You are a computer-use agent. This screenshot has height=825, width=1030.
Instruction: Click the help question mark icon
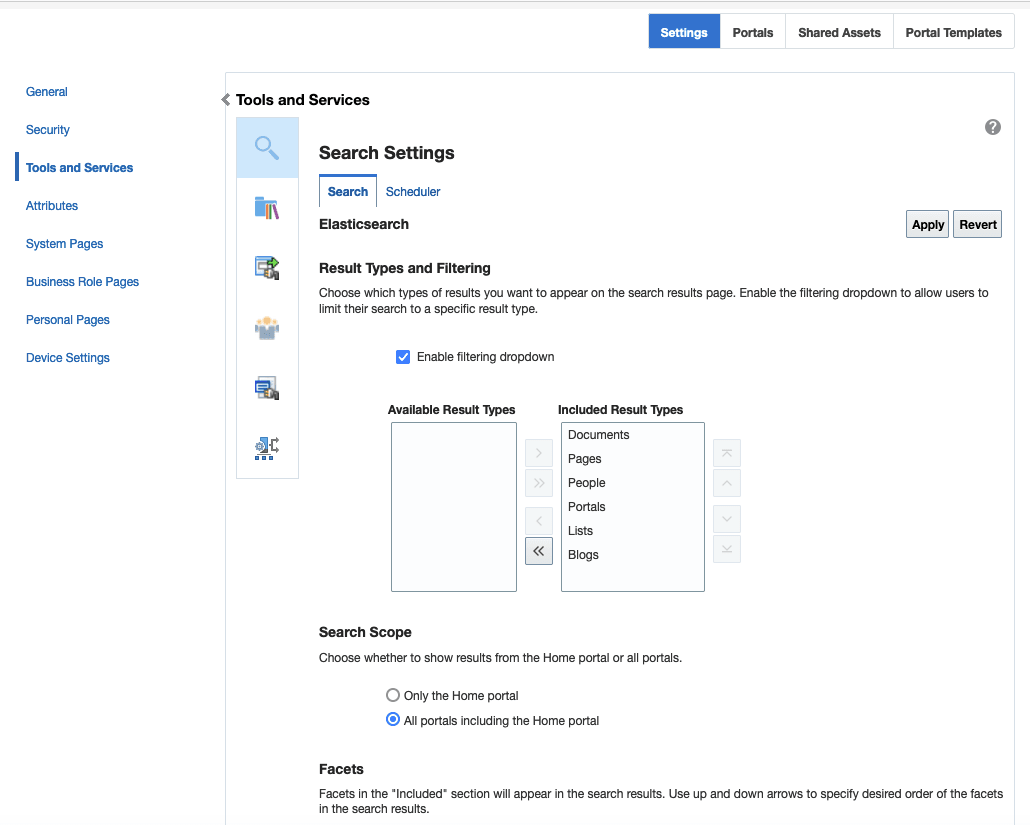pyautogui.click(x=993, y=127)
